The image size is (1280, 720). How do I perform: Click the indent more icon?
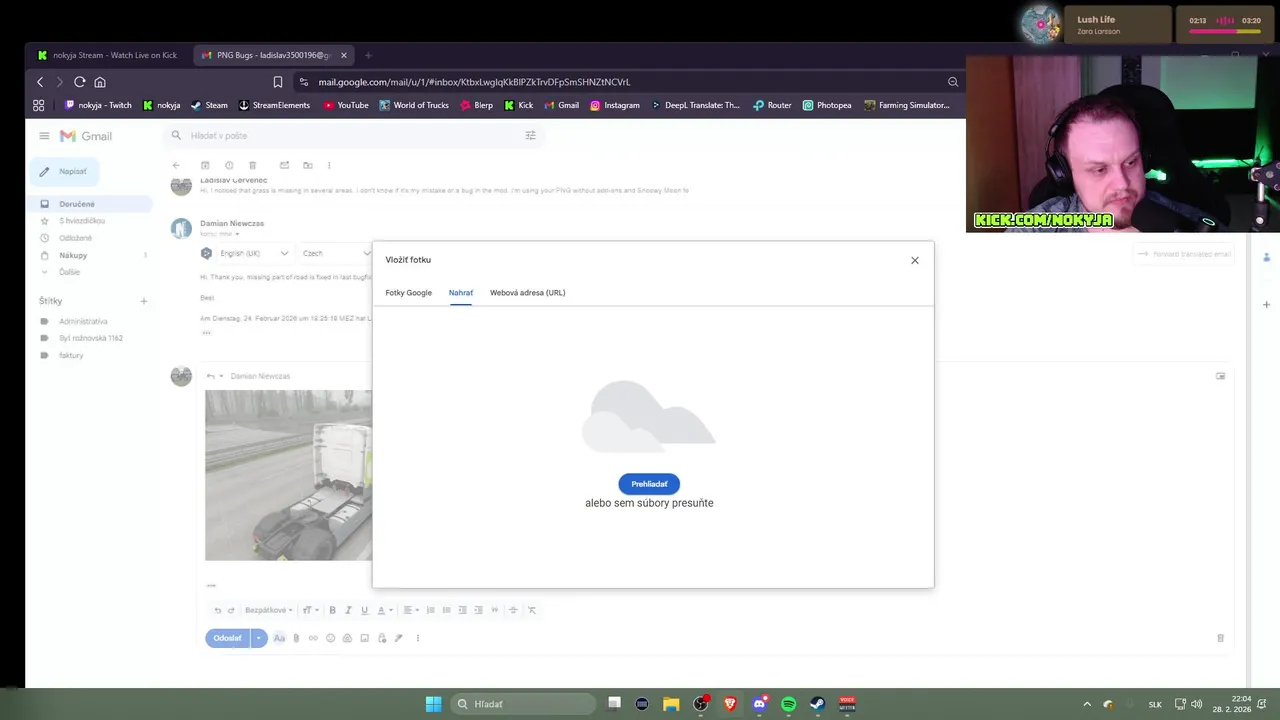point(478,610)
